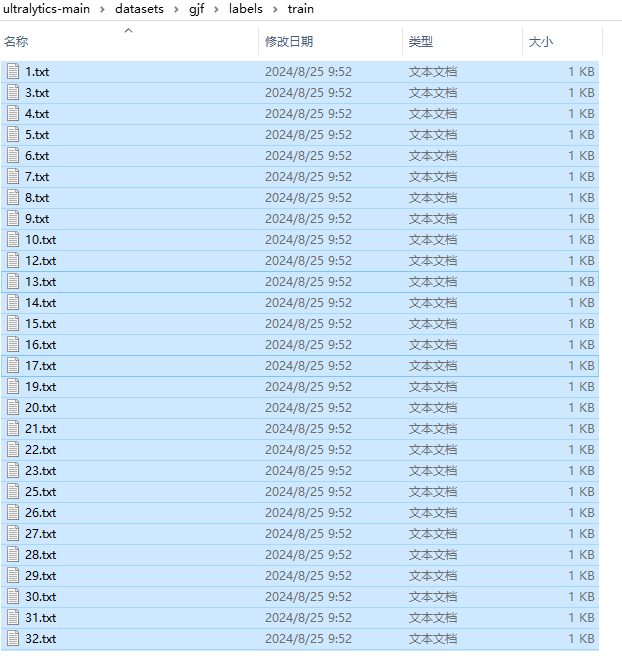Click the type cell of 30.txt
Image resolution: width=622 pixels, height=667 pixels.
pos(433,596)
